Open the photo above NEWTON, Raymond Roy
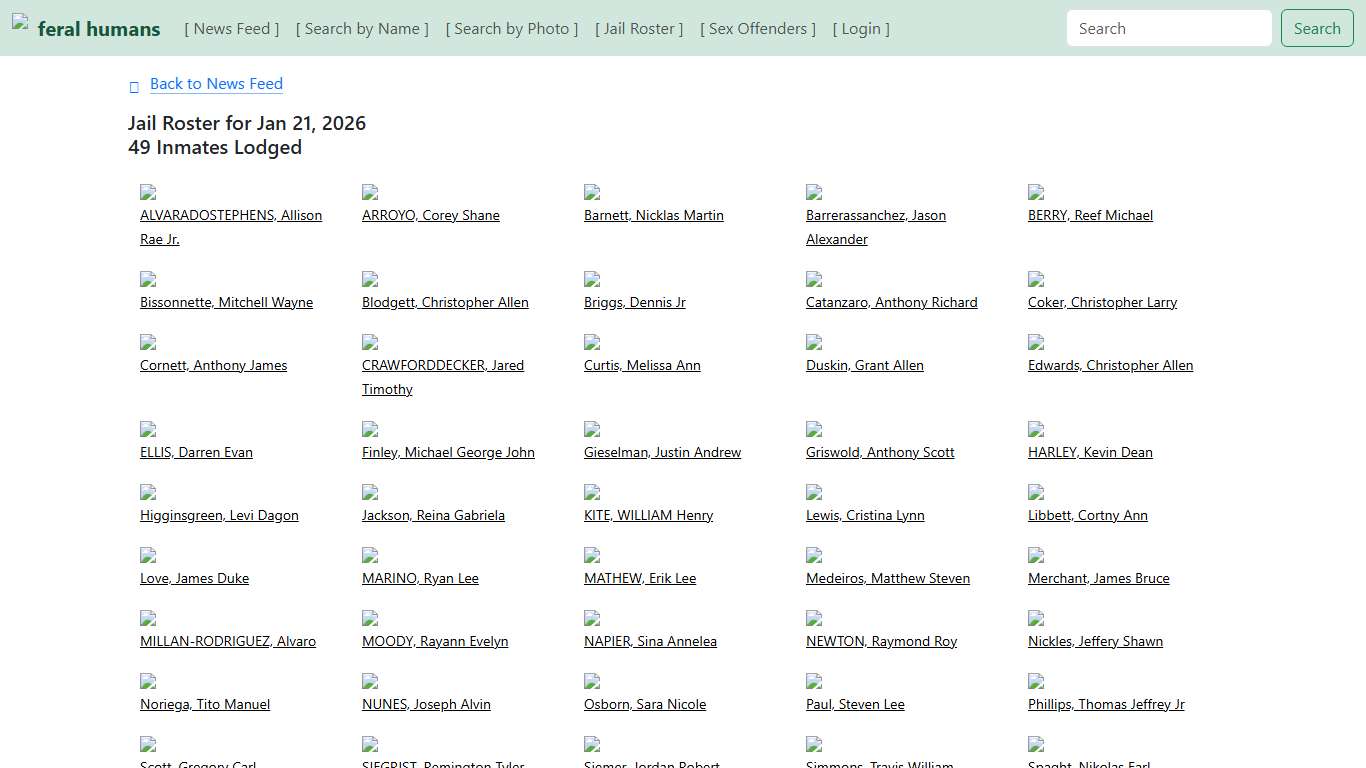The width and height of the screenshot is (1366, 768). [814, 618]
